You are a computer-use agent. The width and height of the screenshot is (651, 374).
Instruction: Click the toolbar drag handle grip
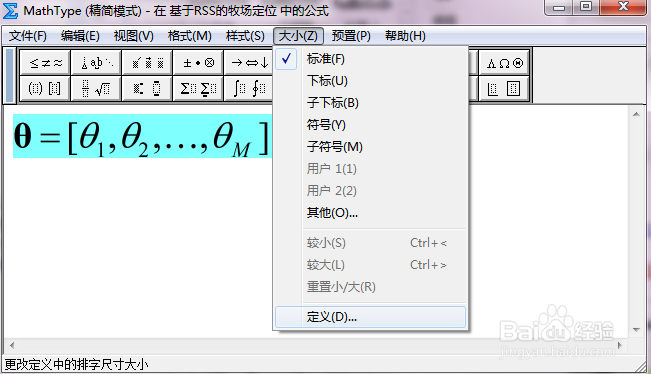click(10, 76)
